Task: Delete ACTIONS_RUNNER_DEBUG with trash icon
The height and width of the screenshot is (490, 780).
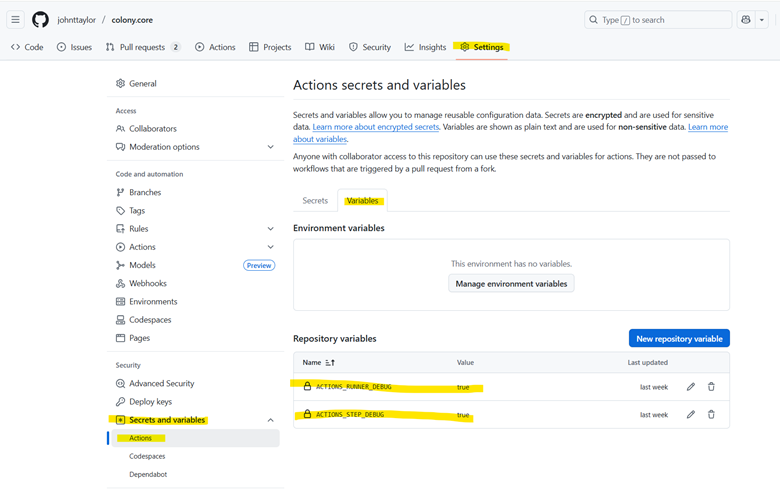Action: [711, 387]
